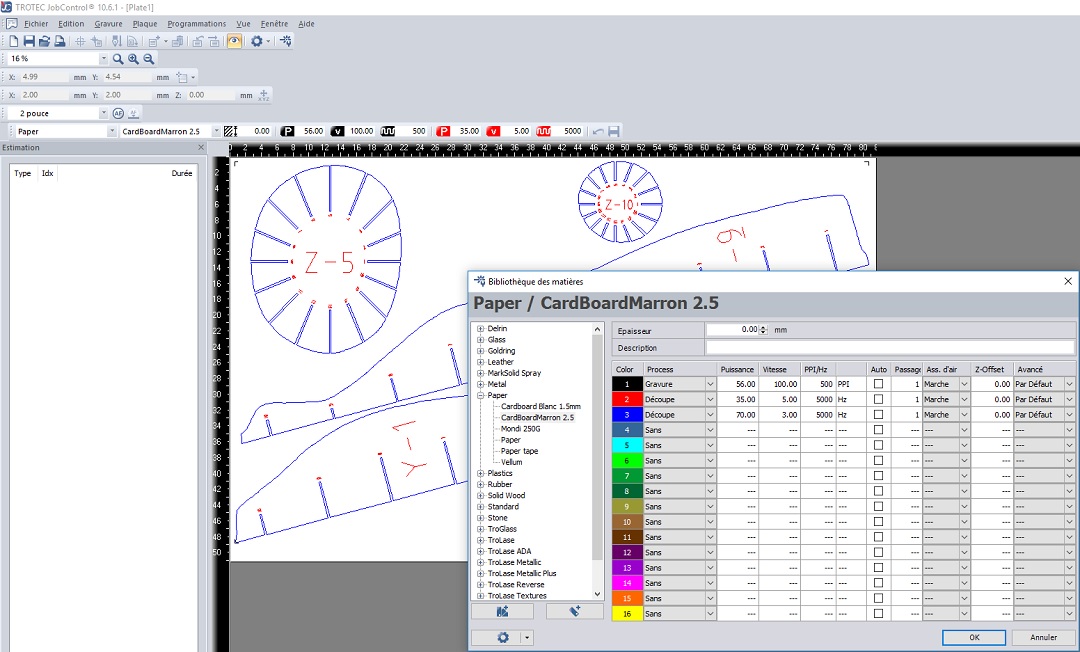Click the OK button
Screen dimensions: 1080x652
click(x=974, y=638)
